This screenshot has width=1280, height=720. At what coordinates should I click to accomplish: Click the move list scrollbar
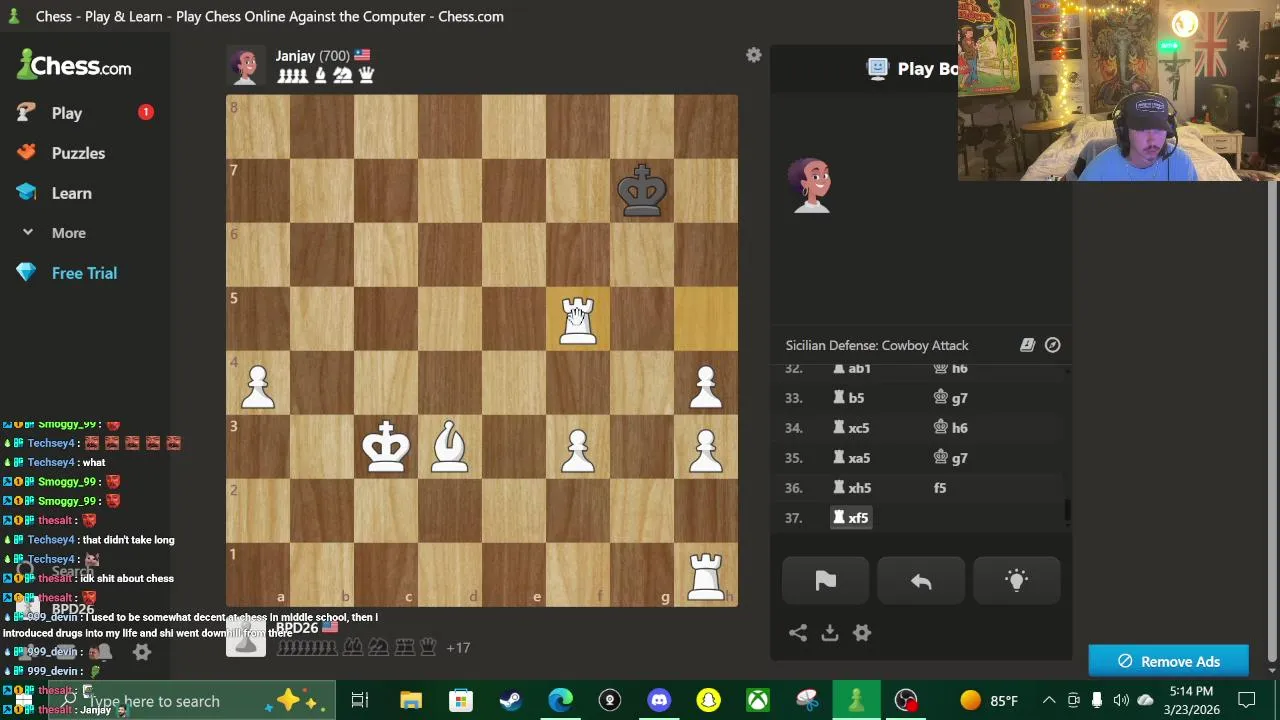tap(1067, 510)
